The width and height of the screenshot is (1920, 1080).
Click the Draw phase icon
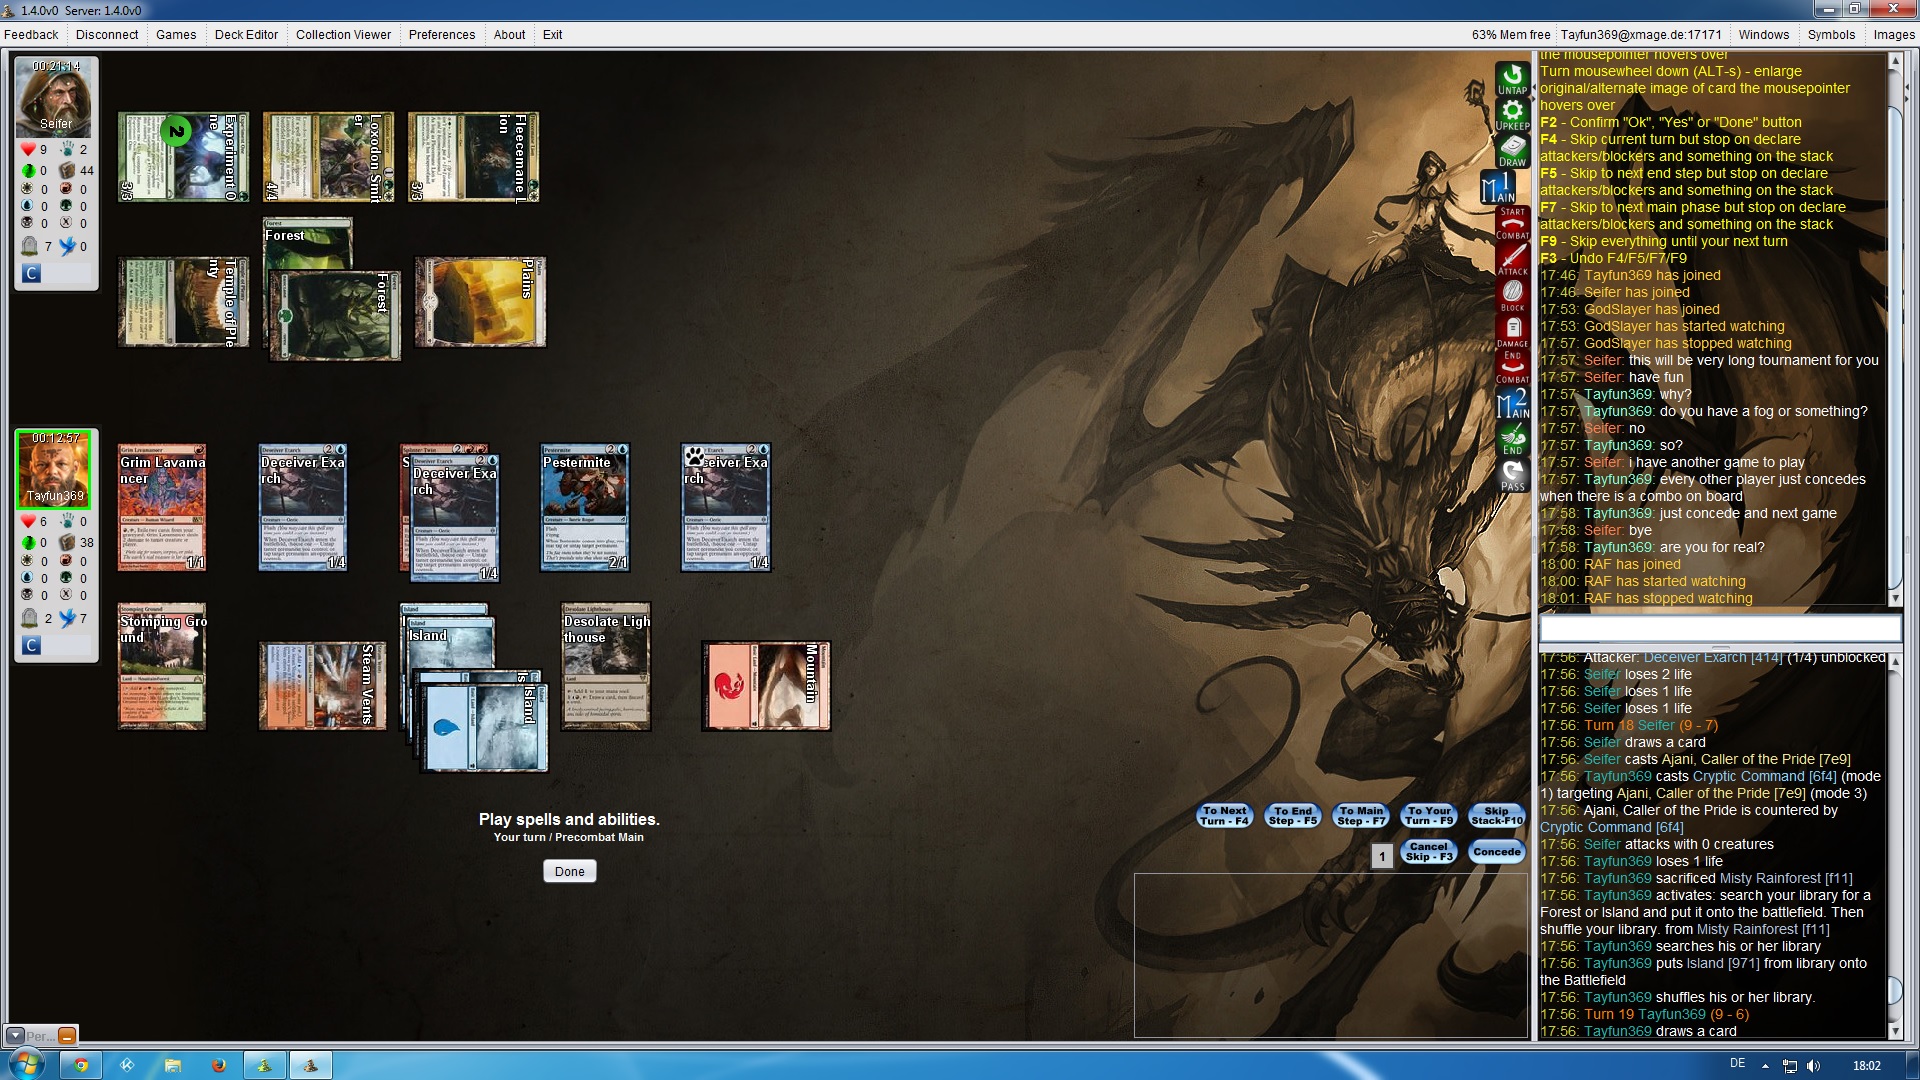tap(1512, 150)
